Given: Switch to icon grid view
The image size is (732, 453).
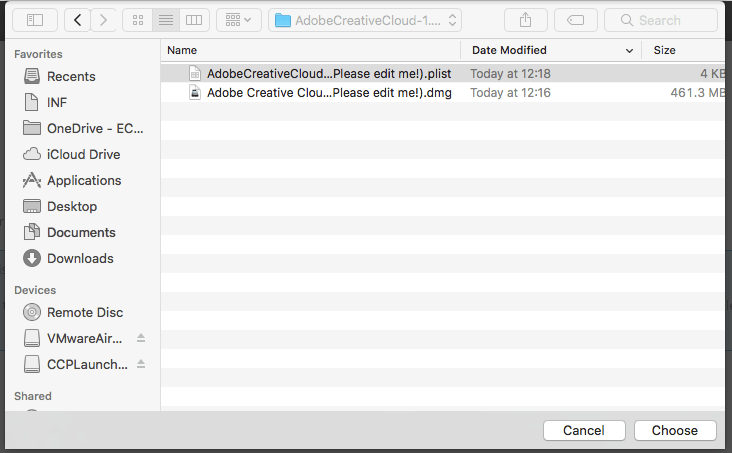Looking at the screenshot, I should (x=138, y=20).
